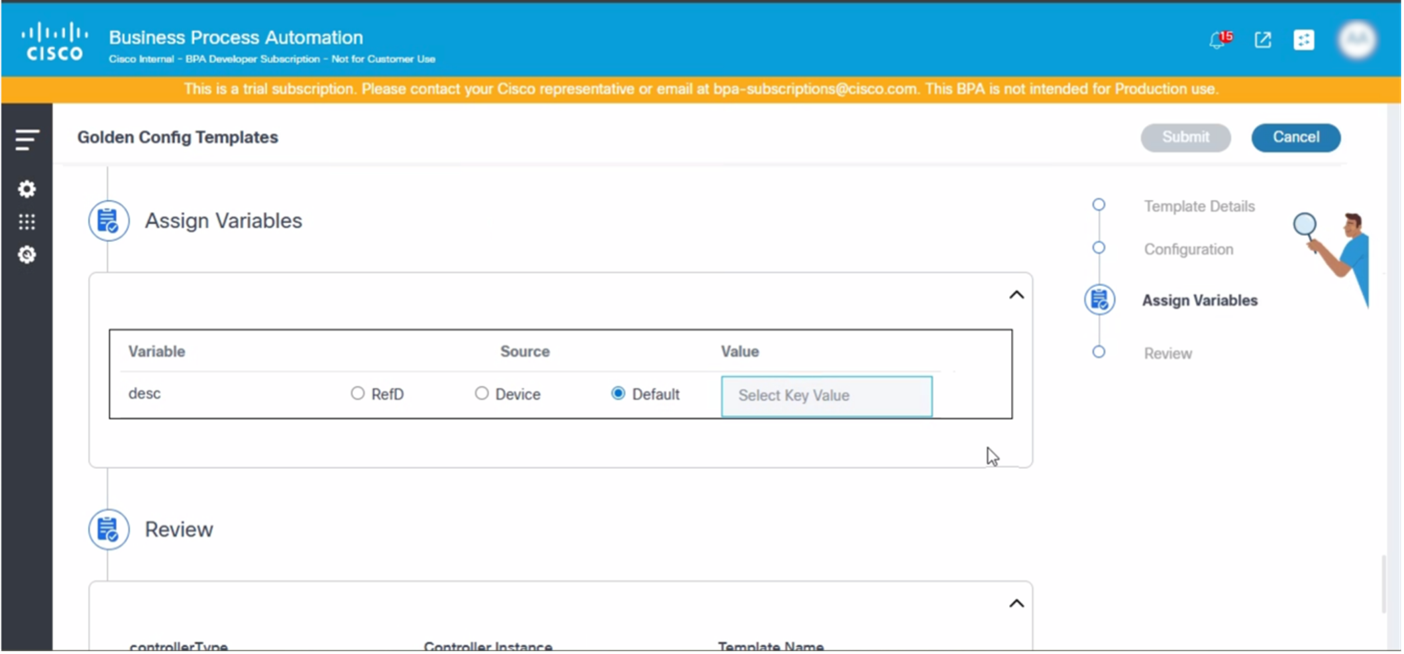Open the apps grid icon in header
Image resolution: width=1404 pixels, height=654 pixels.
1304,40
